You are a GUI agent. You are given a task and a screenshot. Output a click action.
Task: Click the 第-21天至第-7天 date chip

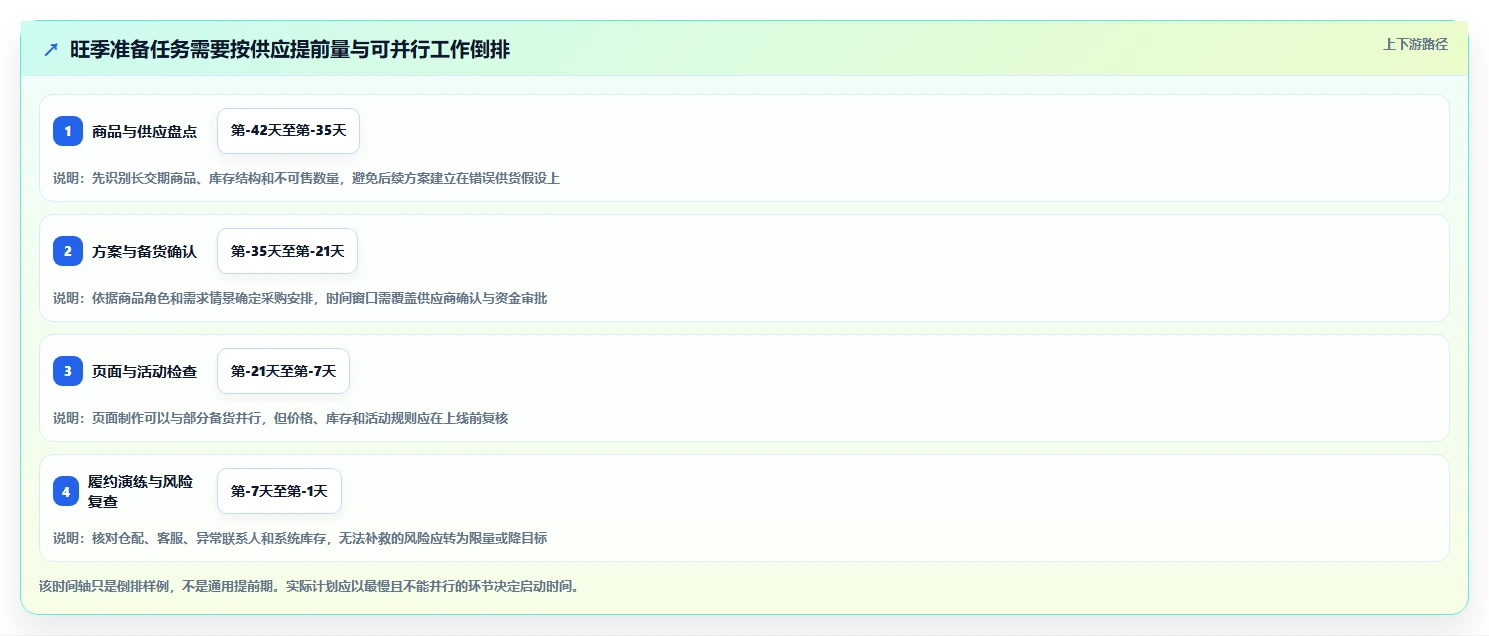coord(283,371)
